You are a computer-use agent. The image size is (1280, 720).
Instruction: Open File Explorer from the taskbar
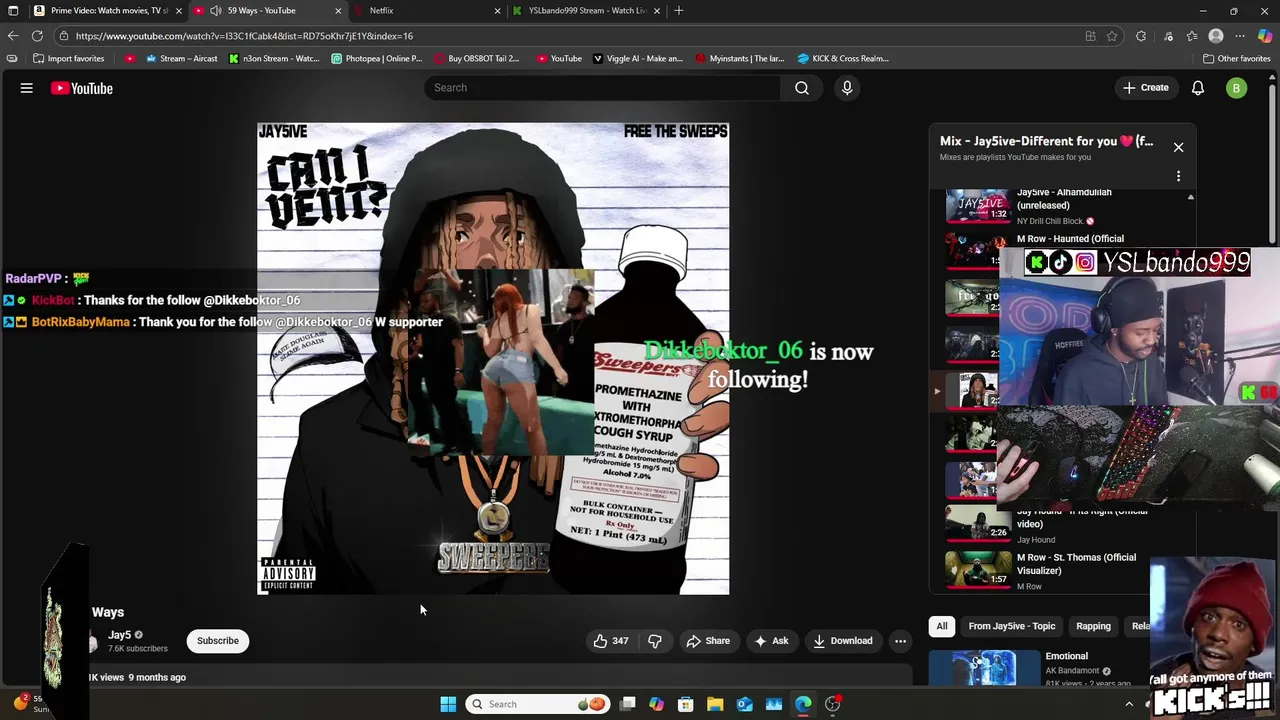(715, 704)
